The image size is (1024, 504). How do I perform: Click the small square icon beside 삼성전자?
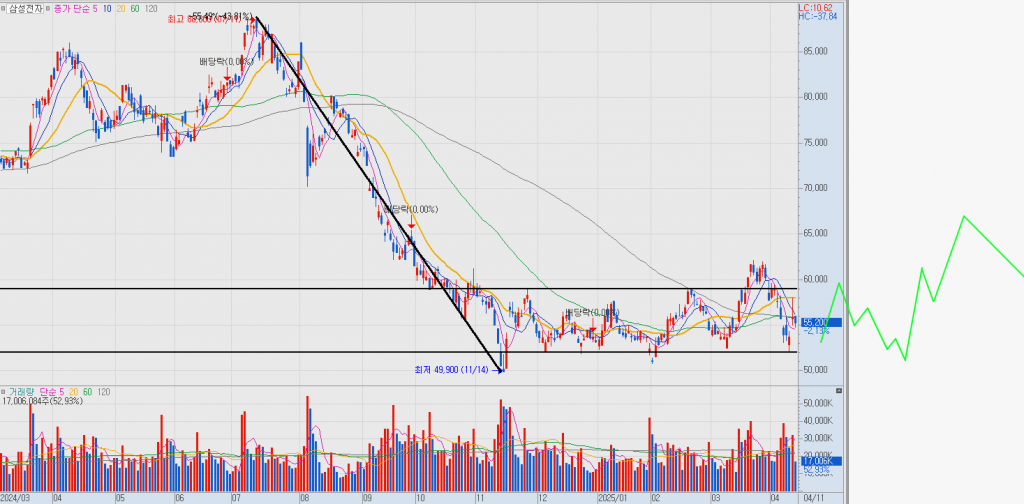click(5, 8)
